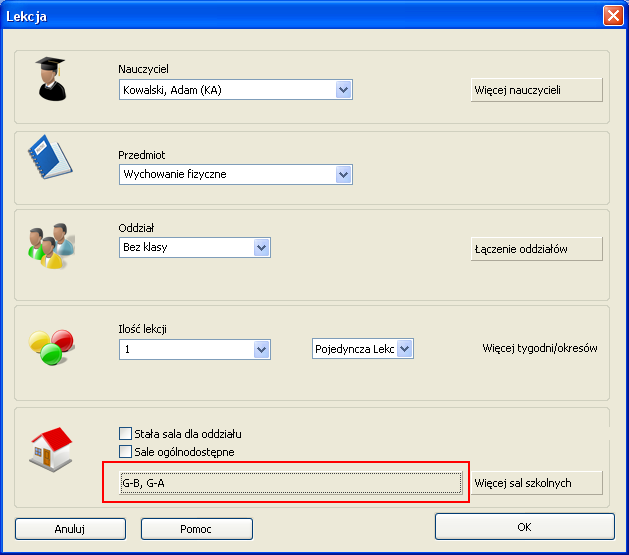Viewport: 629px width, 555px height.
Task: Click the group of students icon
Action: click(x=51, y=245)
